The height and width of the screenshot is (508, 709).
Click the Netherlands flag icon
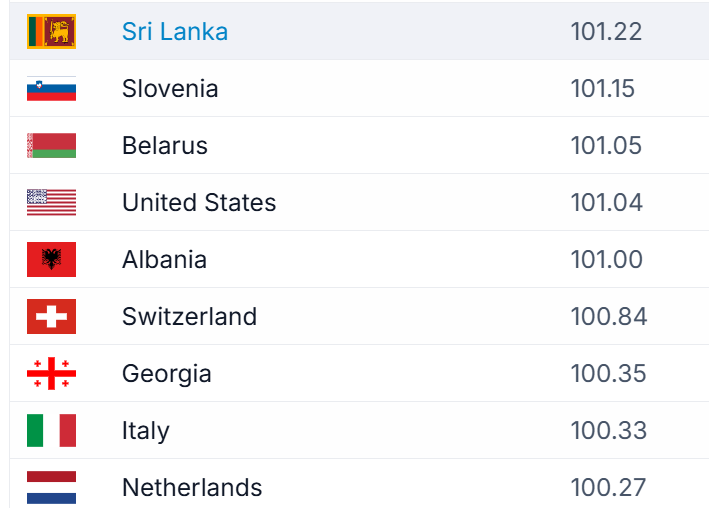(x=51, y=487)
